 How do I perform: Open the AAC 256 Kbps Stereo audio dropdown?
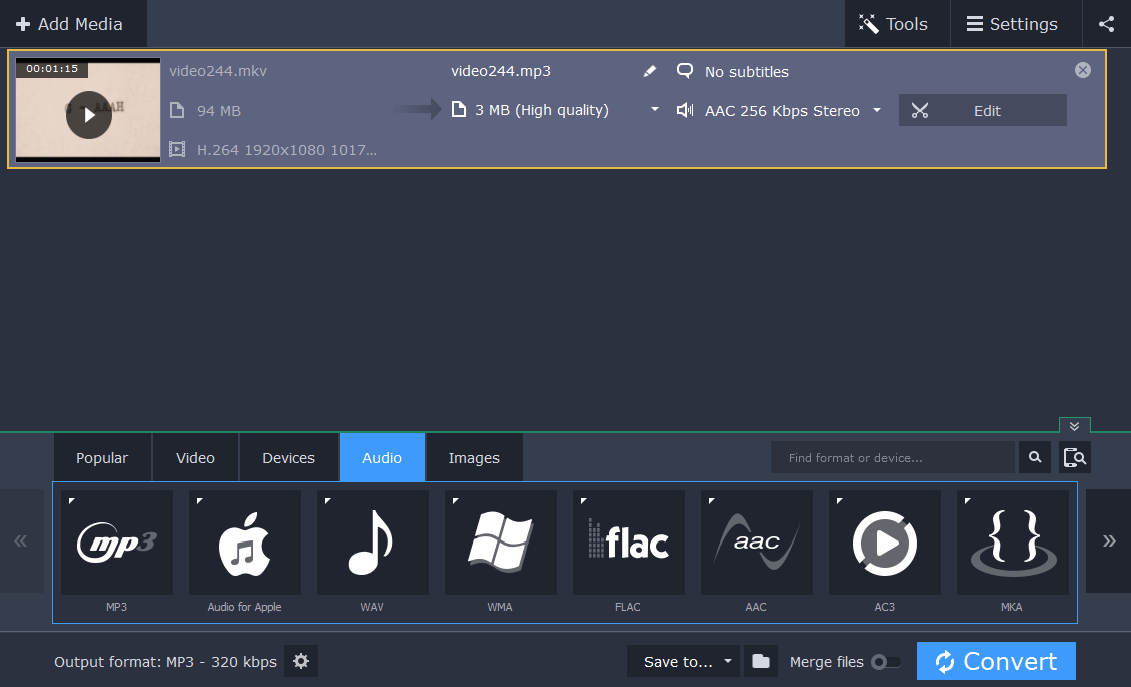point(877,110)
